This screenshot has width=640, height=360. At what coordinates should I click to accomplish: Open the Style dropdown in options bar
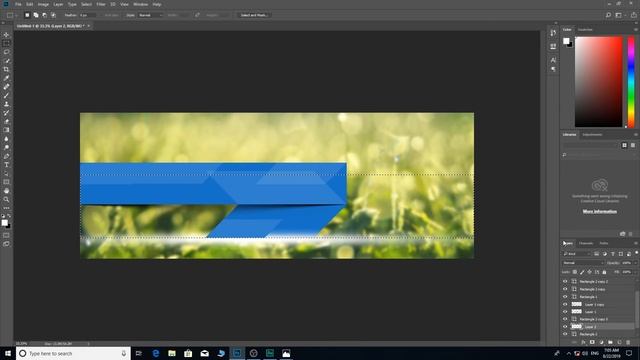pyautogui.click(x=151, y=15)
